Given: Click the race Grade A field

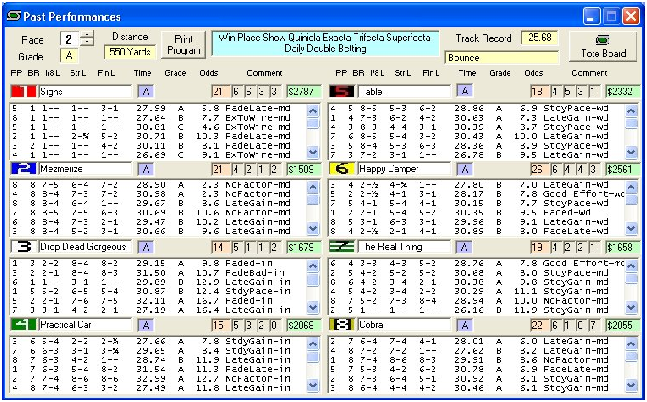Looking at the screenshot, I should [69, 56].
